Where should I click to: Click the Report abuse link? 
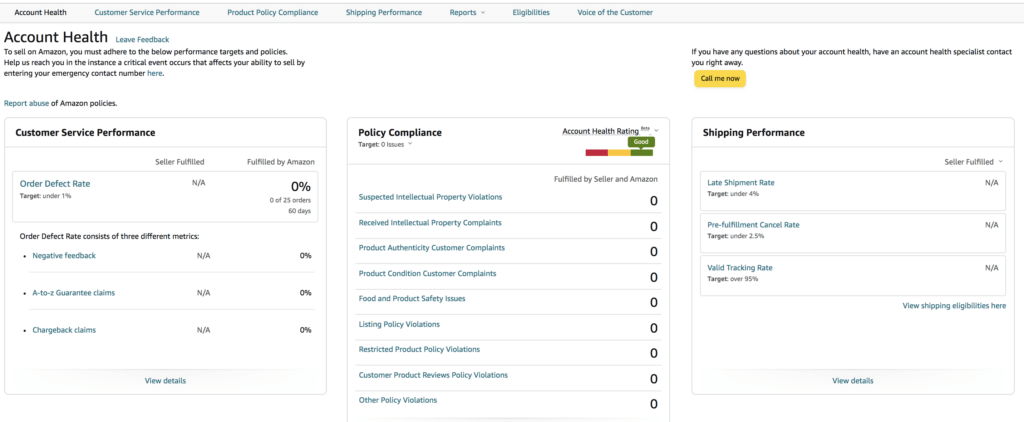pyautogui.click(x=26, y=103)
